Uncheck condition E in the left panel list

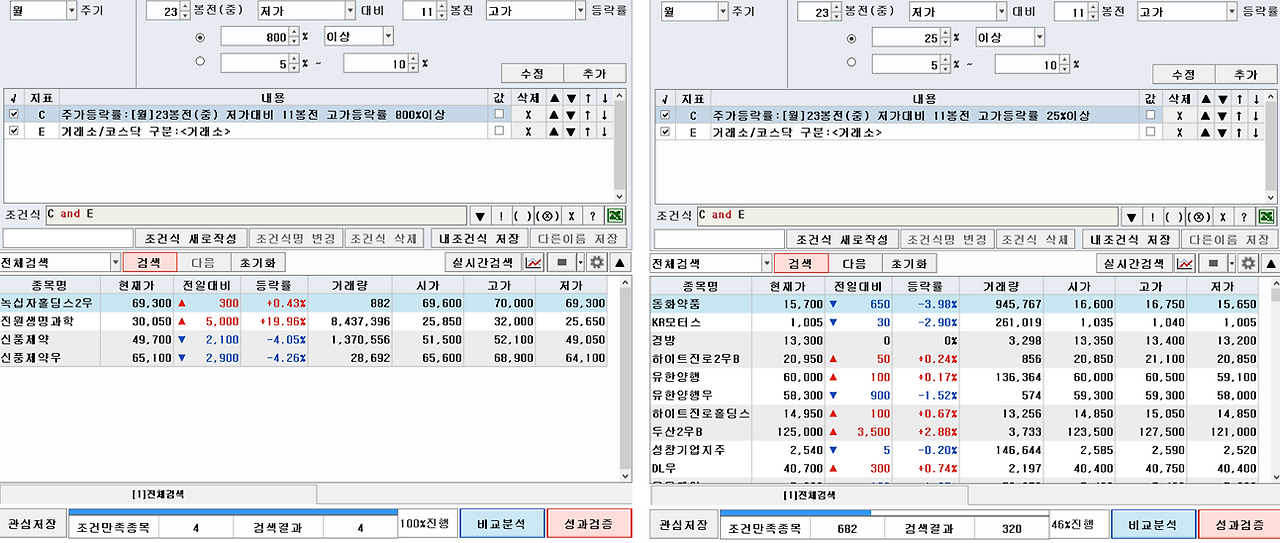click(14, 131)
